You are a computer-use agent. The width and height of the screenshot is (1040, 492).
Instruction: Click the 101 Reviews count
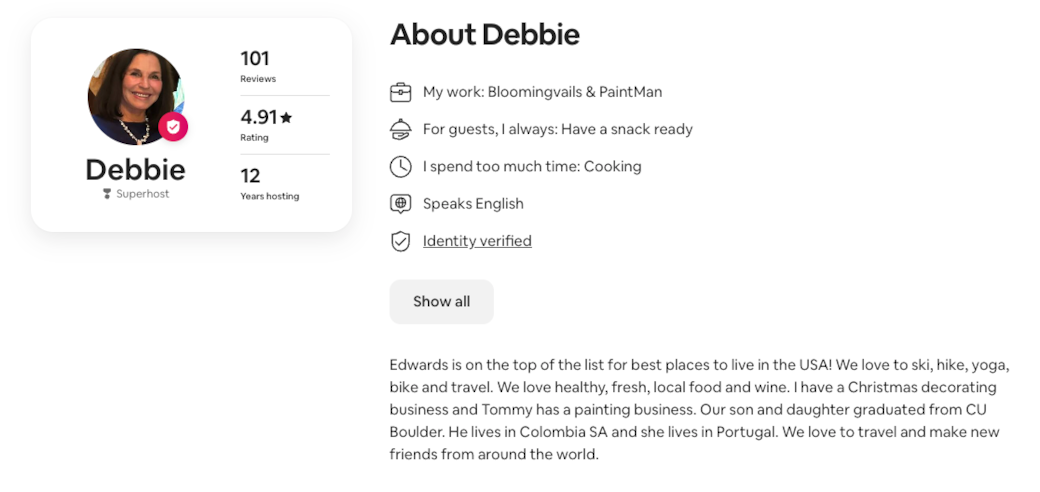pyautogui.click(x=256, y=59)
